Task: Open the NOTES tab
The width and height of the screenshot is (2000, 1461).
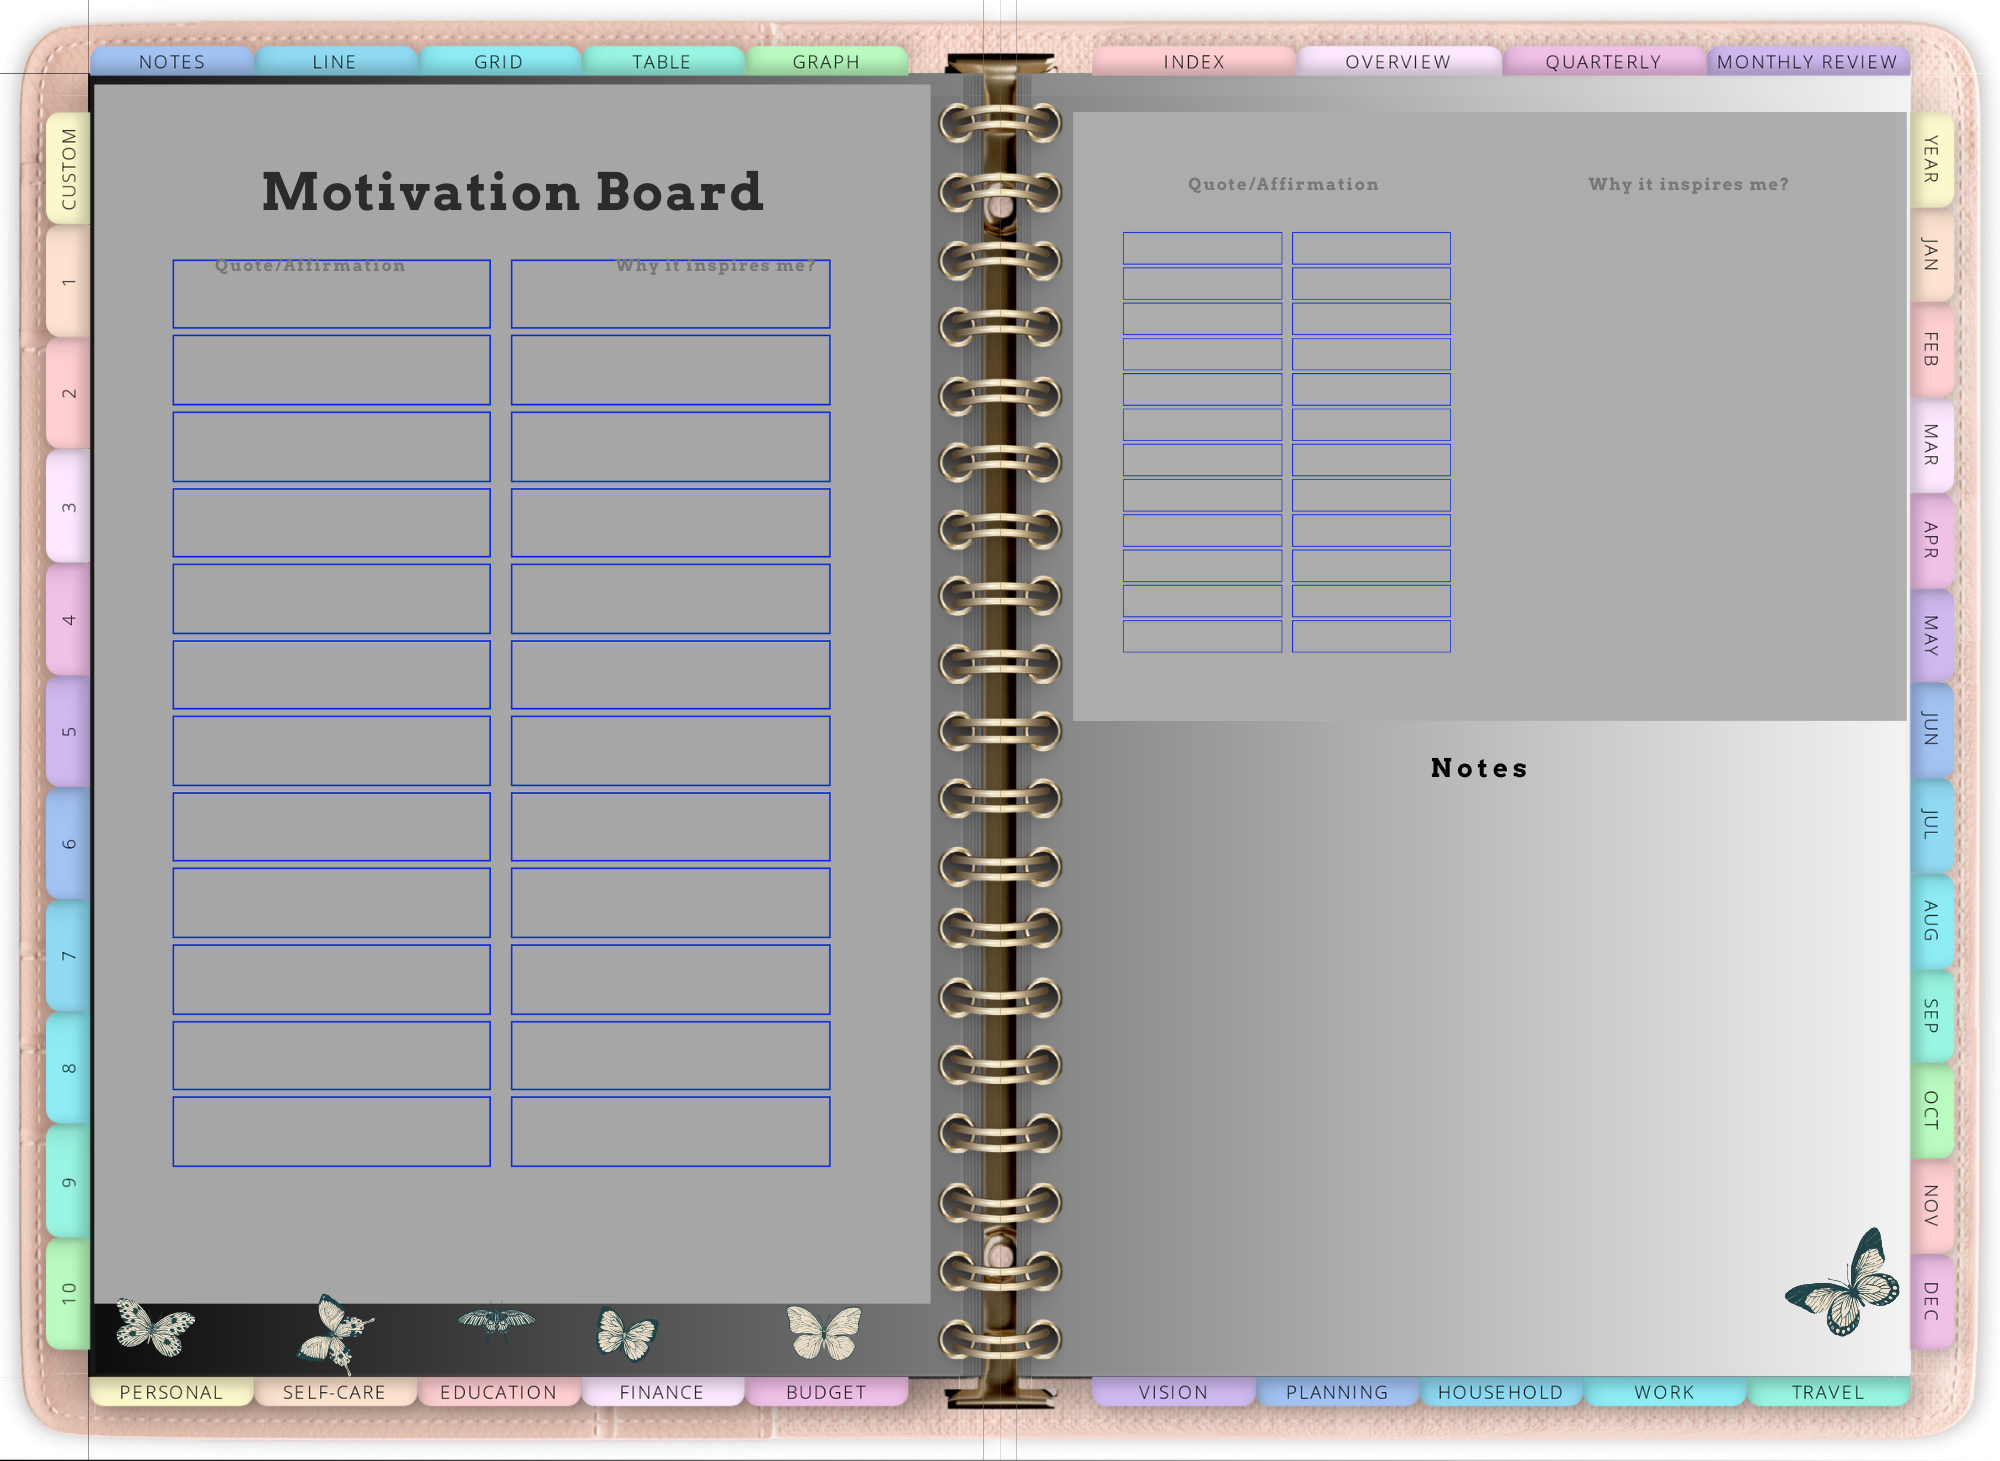Action: (172, 62)
